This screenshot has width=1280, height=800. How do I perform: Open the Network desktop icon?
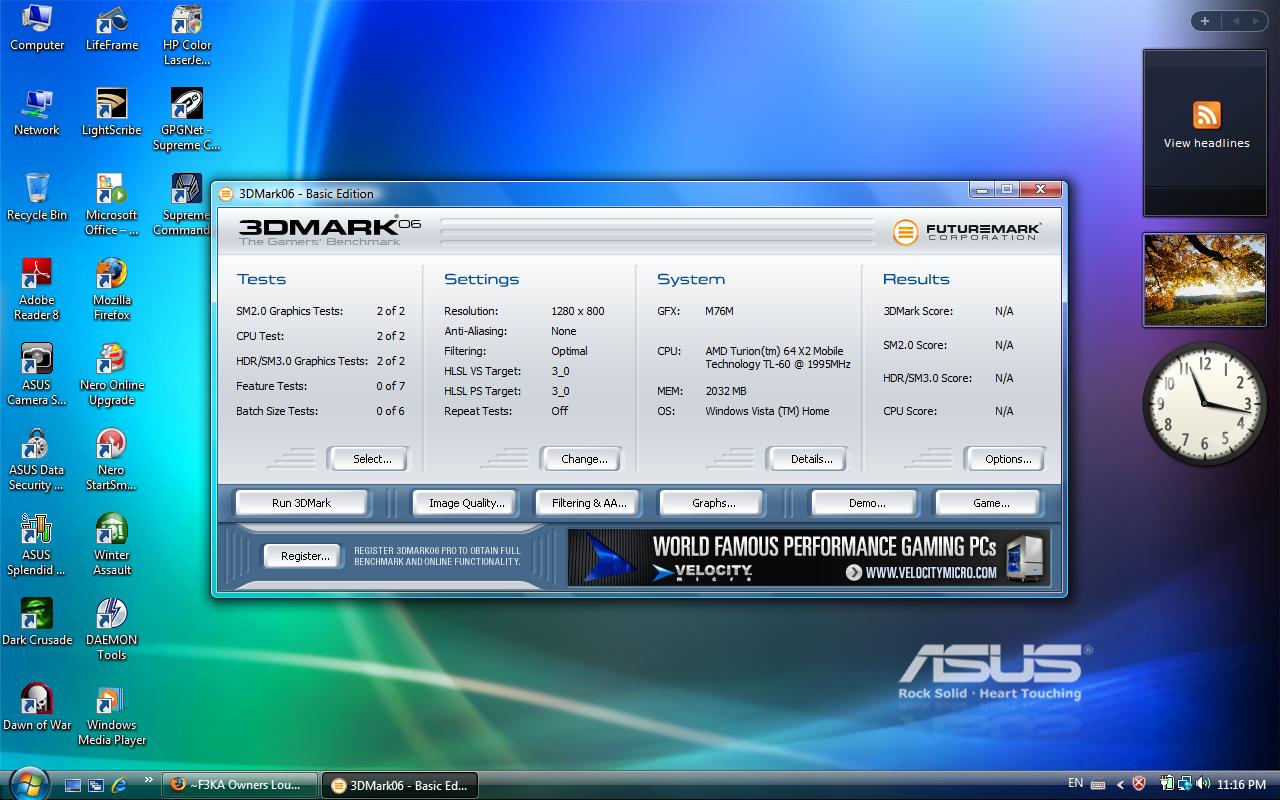[x=37, y=113]
